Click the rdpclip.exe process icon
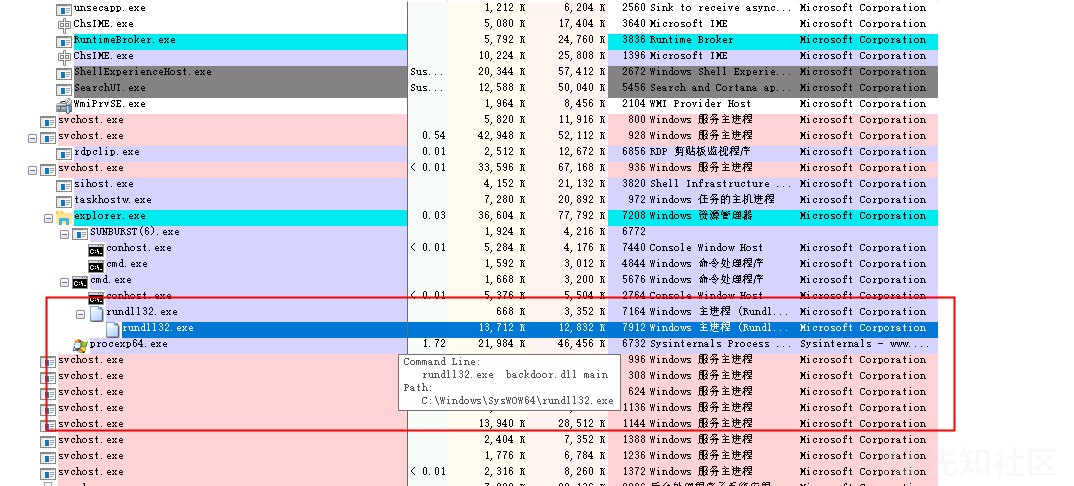The width and height of the screenshot is (1074, 486). click(x=64, y=153)
